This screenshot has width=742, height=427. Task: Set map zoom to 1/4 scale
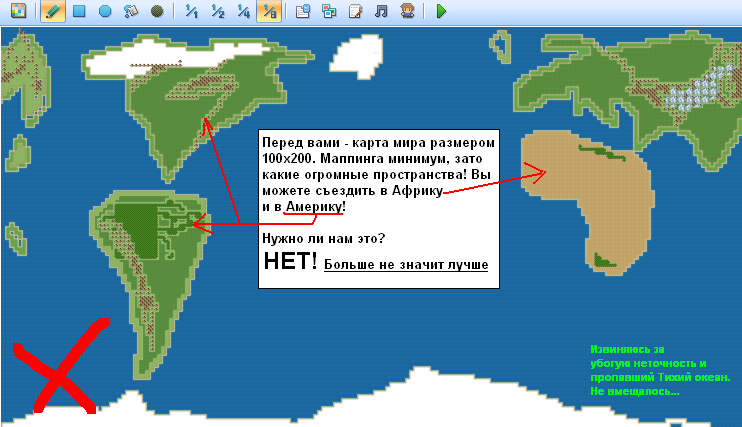(244, 12)
